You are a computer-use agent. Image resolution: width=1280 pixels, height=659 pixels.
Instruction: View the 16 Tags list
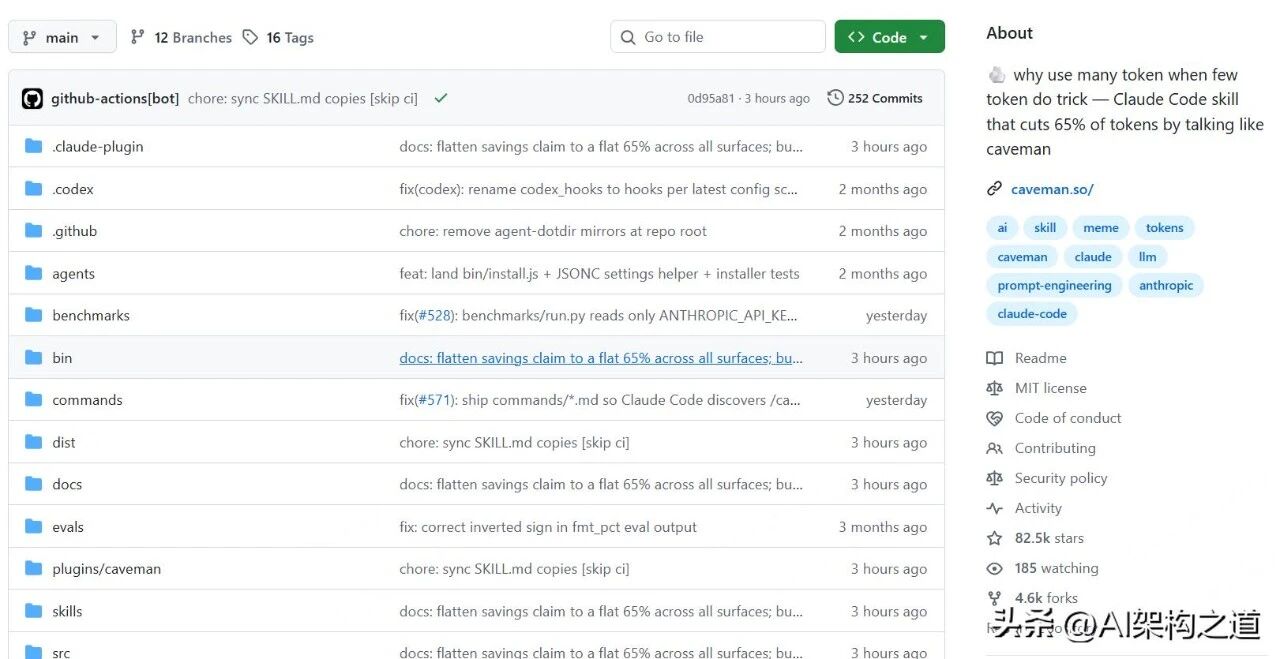click(x=279, y=37)
